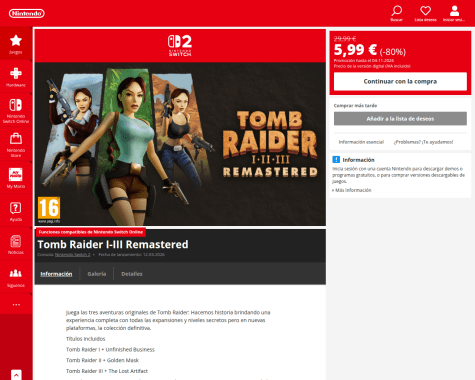Follow the Nintendo Switch 2 console link
The image size is (475, 380).
point(72,254)
